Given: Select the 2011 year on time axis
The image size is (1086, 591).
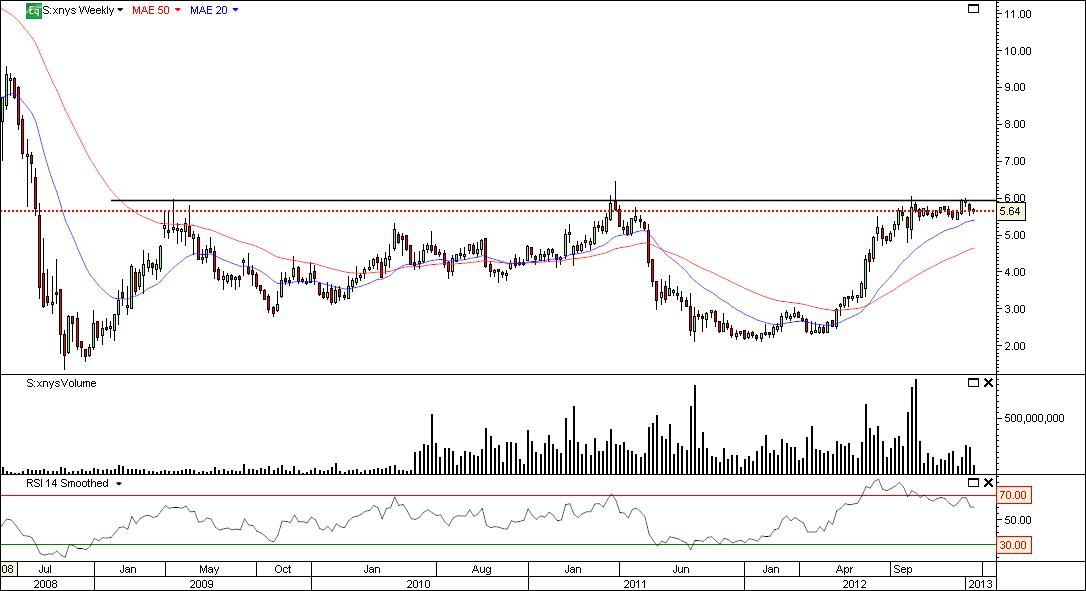Looking at the screenshot, I should pos(635,583).
